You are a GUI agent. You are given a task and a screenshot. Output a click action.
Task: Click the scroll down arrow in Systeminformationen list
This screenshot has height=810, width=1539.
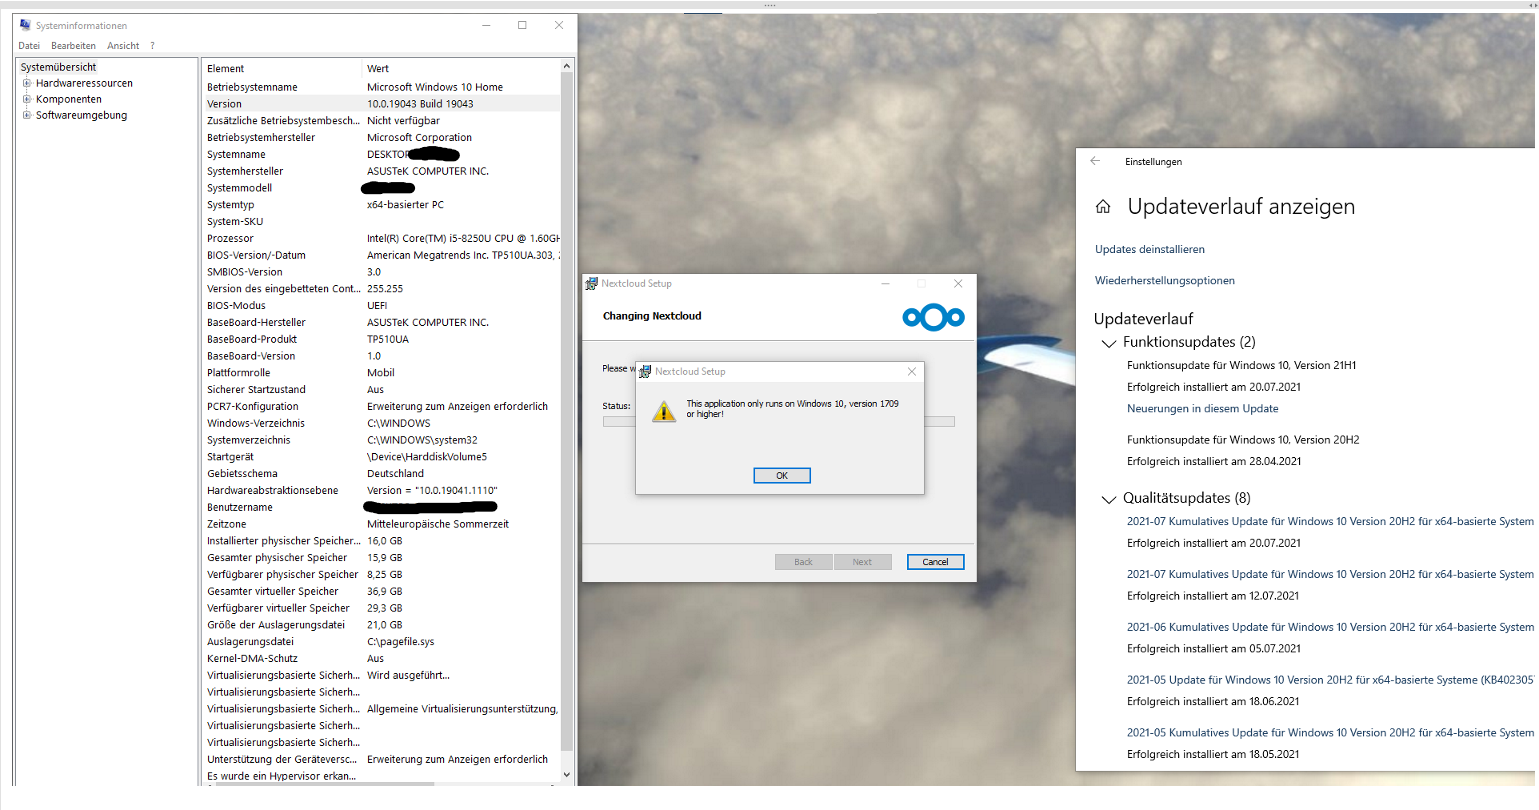point(567,775)
